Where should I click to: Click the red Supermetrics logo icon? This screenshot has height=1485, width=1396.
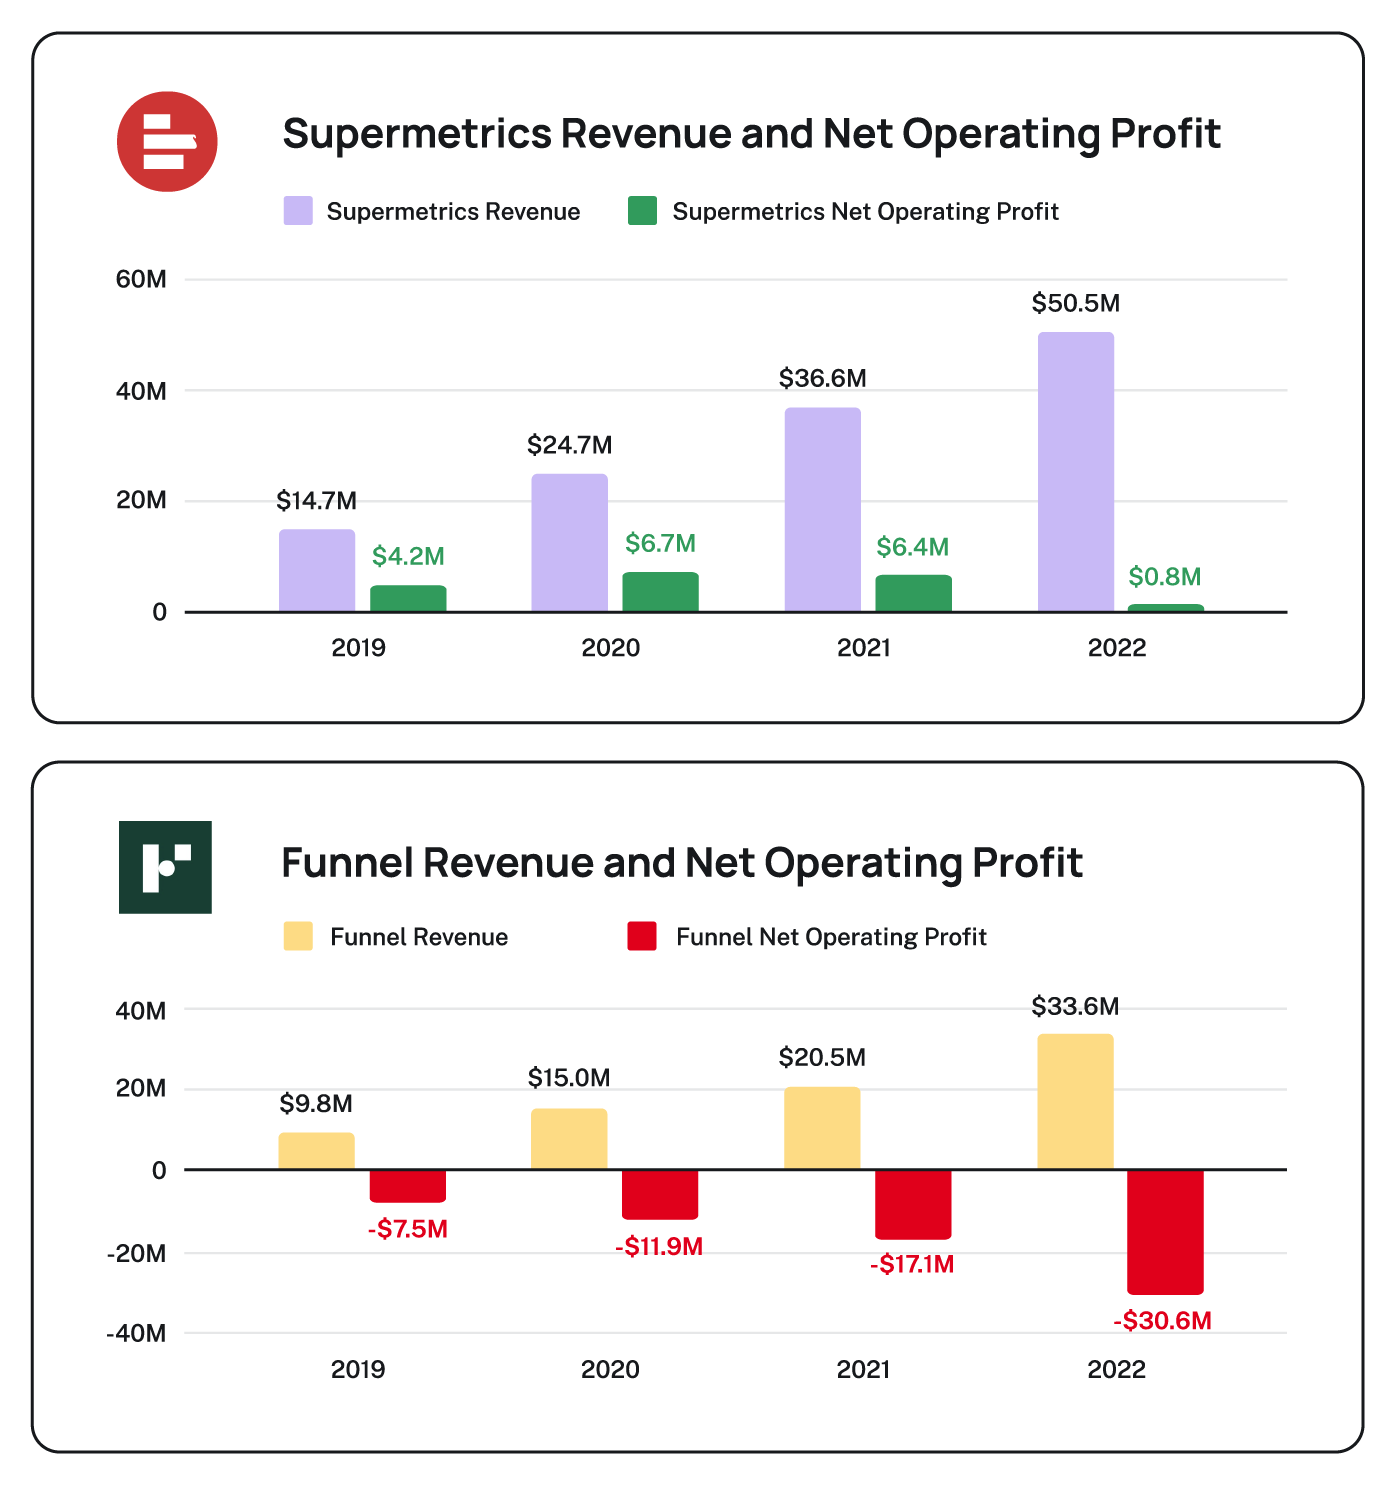pos(167,141)
